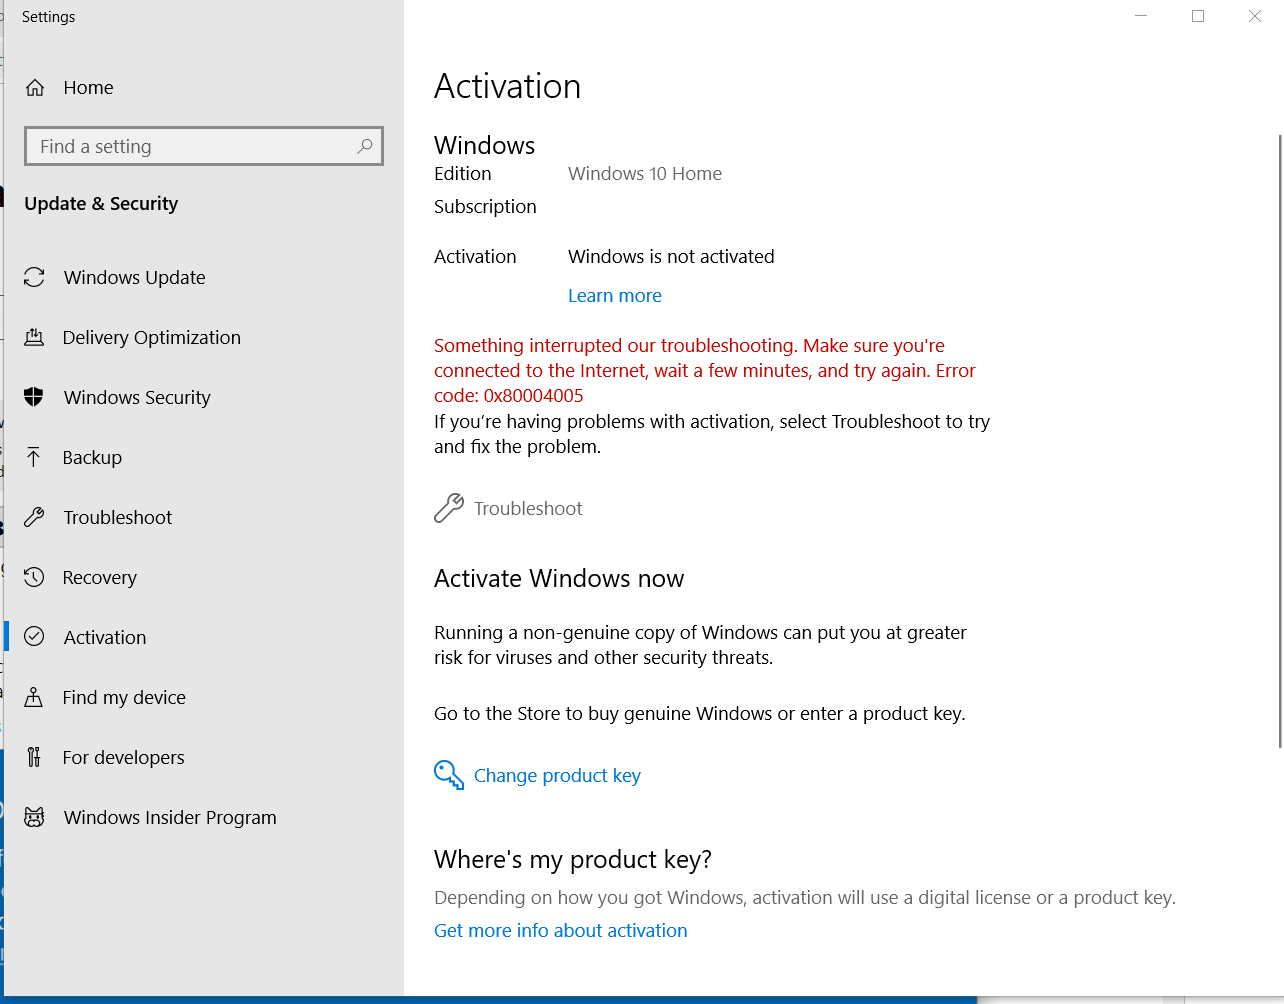
Task: Click the Change product key link
Action: 557,775
